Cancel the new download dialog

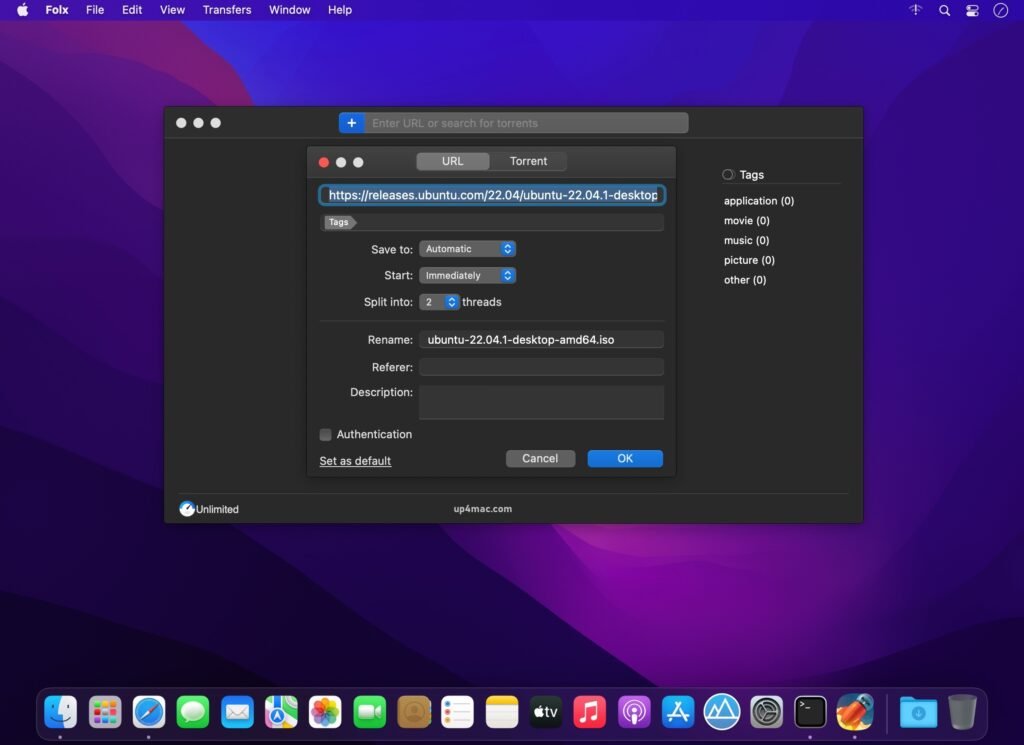click(540, 458)
